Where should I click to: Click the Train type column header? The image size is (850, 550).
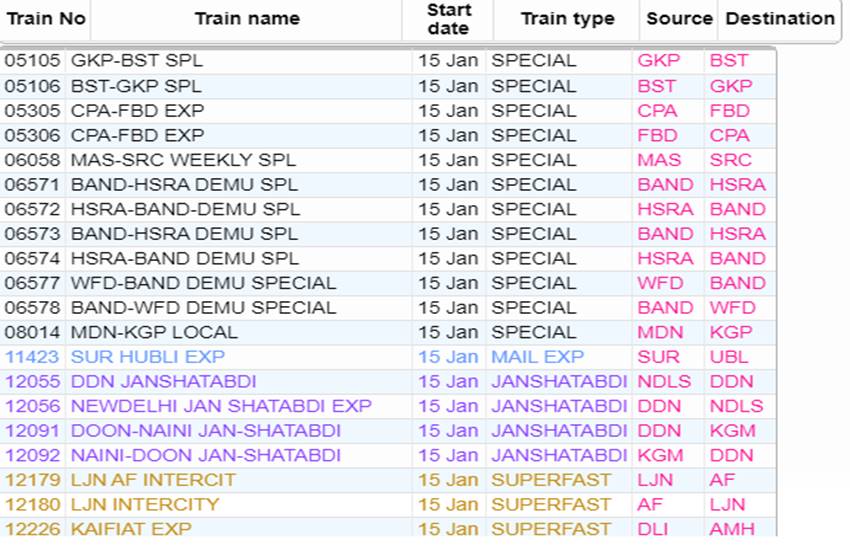click(x=569, y=19)
